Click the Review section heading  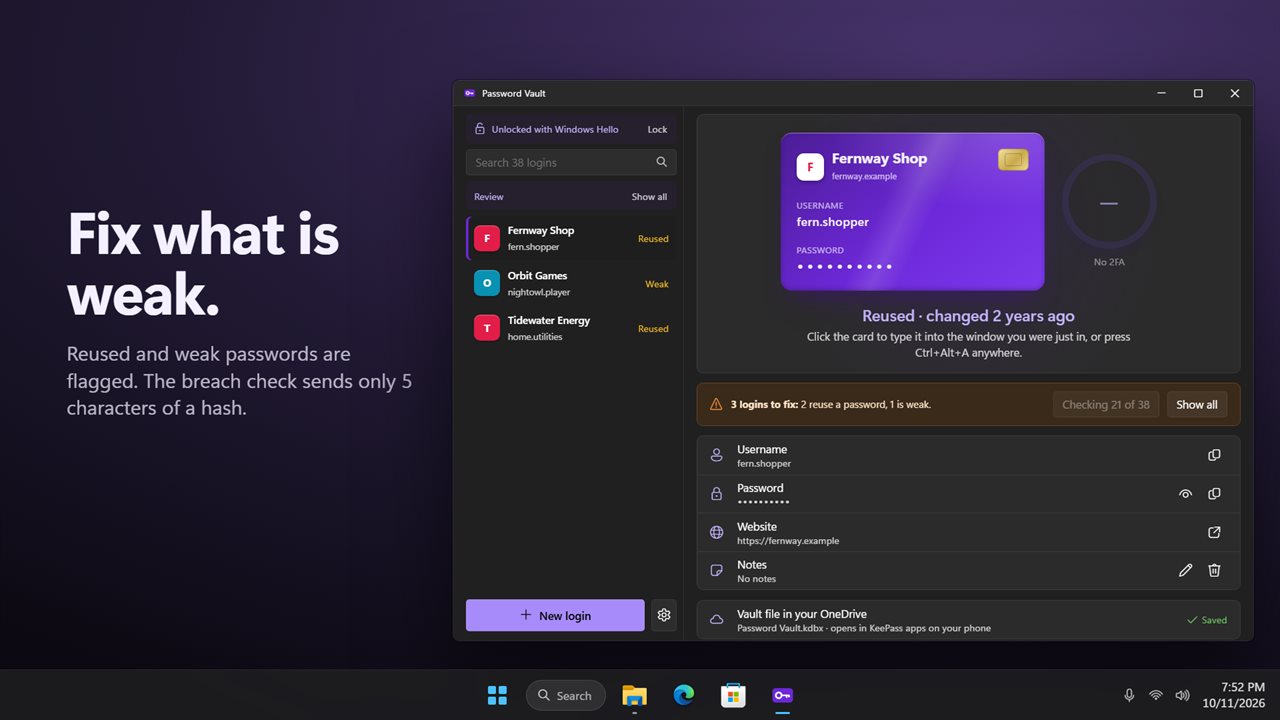489,197
